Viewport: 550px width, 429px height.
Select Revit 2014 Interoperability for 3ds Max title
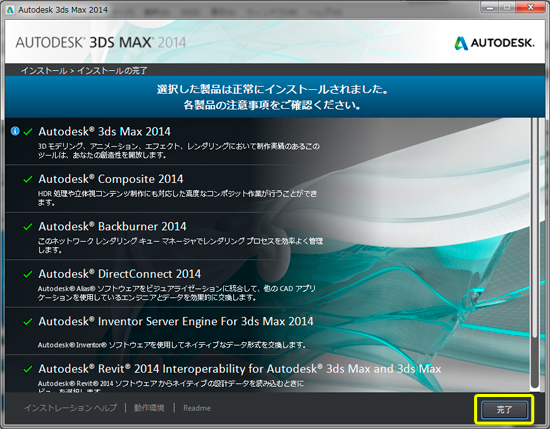240,369
